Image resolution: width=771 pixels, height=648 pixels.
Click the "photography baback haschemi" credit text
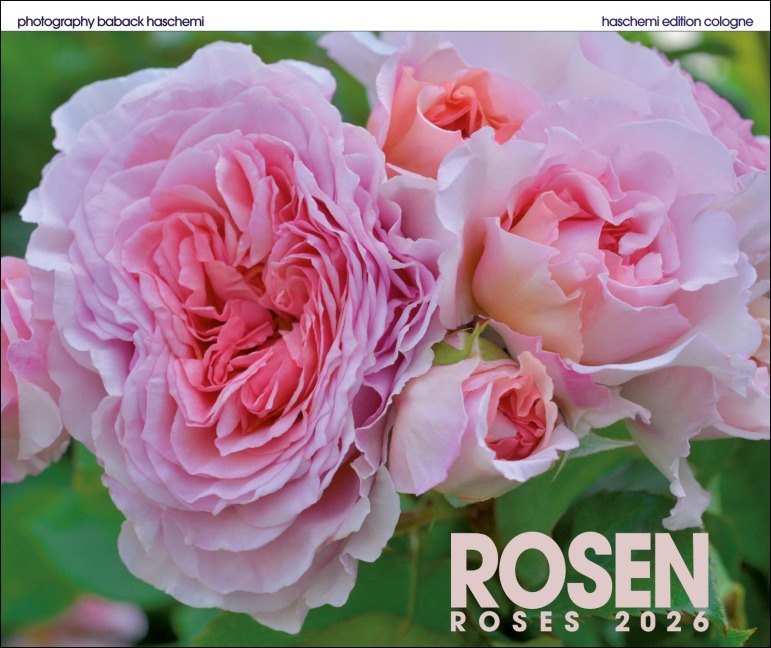point(110,21)
